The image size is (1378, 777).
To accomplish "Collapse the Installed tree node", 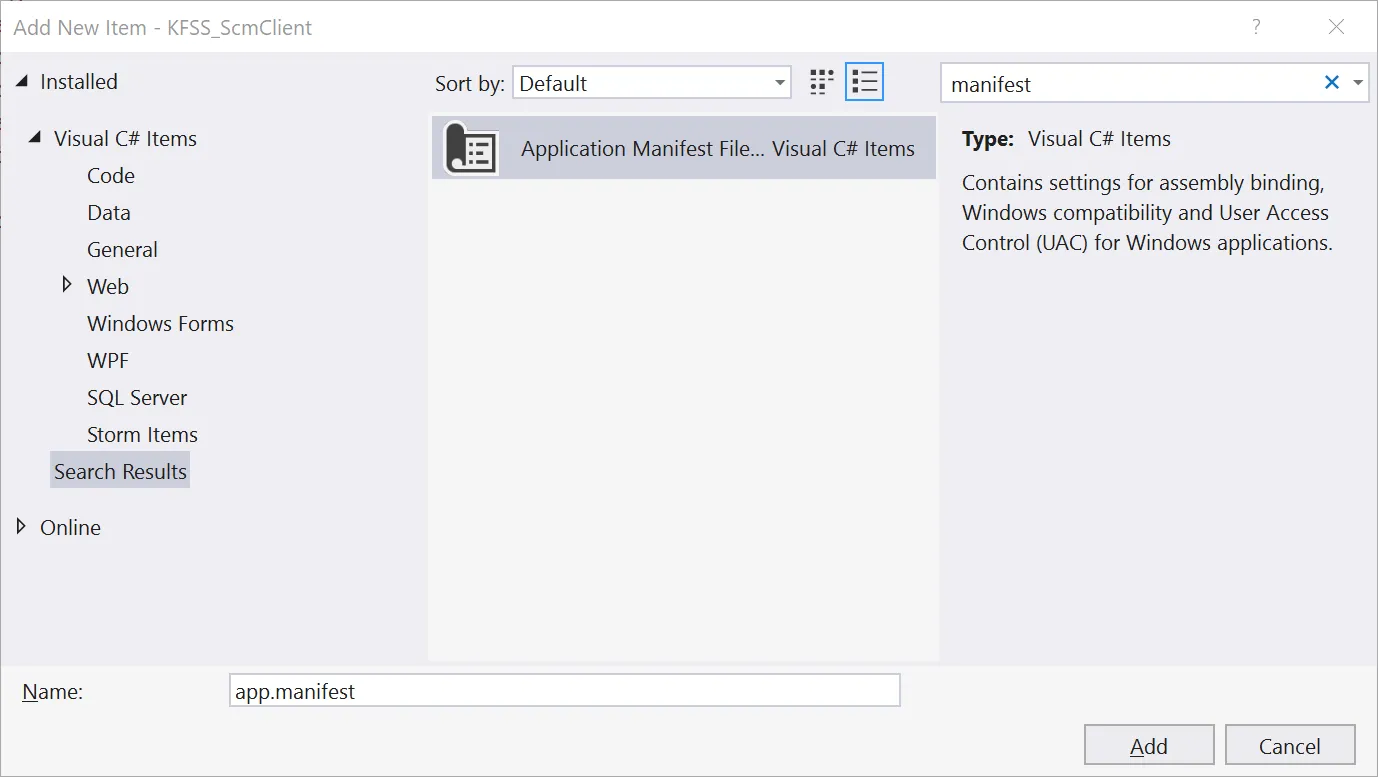I will coord(22,82).
